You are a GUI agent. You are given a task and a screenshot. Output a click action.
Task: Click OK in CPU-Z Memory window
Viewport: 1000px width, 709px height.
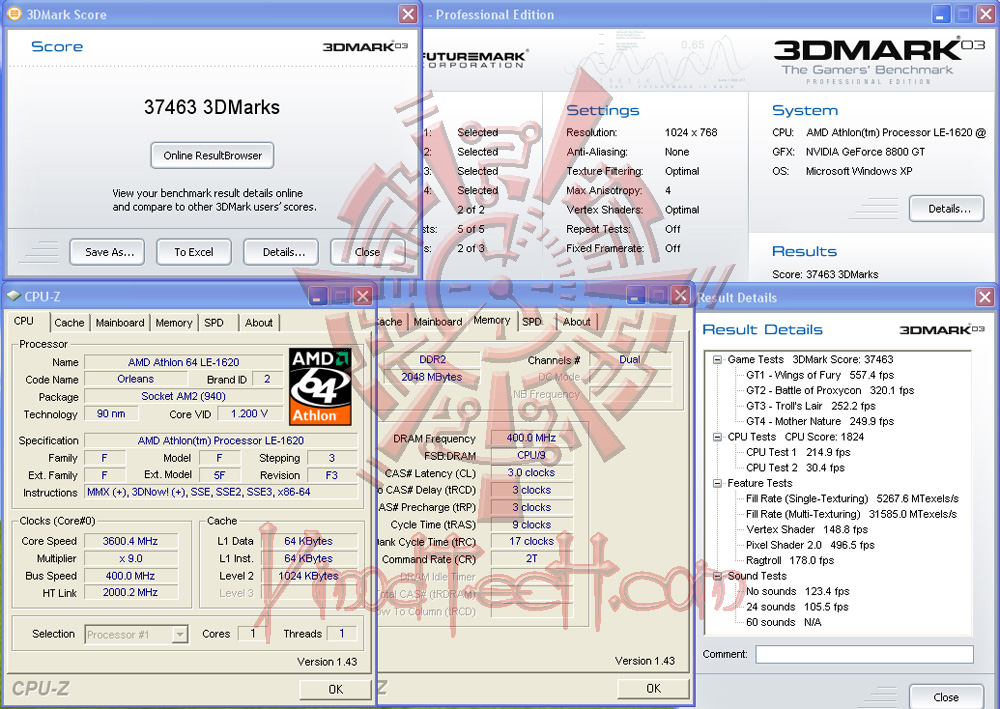pyautogui.click(x=653, y=689)
